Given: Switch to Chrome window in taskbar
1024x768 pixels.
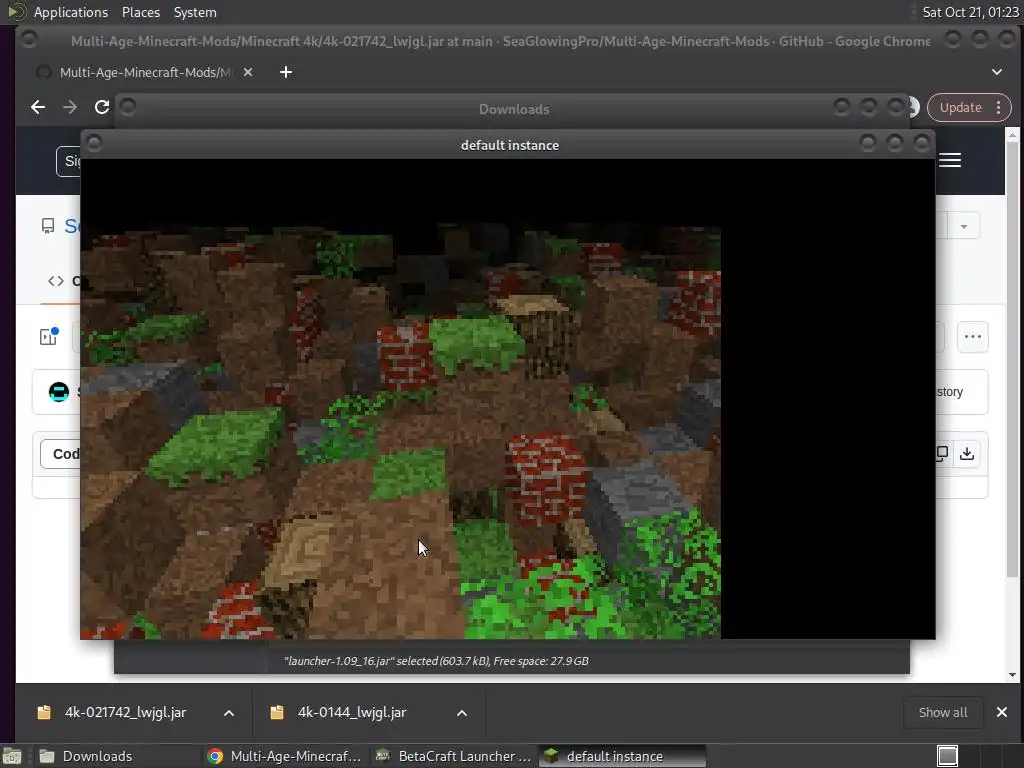Looking at the screenshot, I should point(284,756).
